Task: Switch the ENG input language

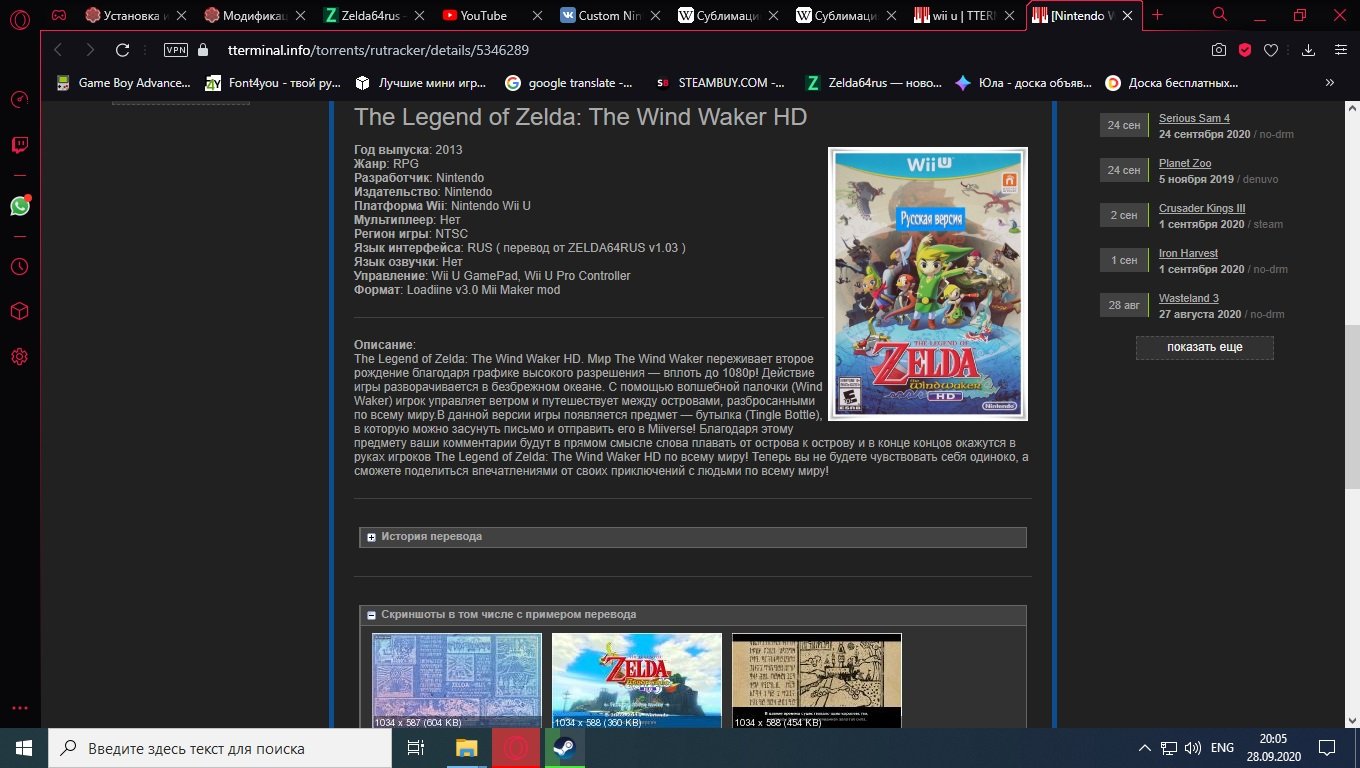Action: pos(1222,748)
